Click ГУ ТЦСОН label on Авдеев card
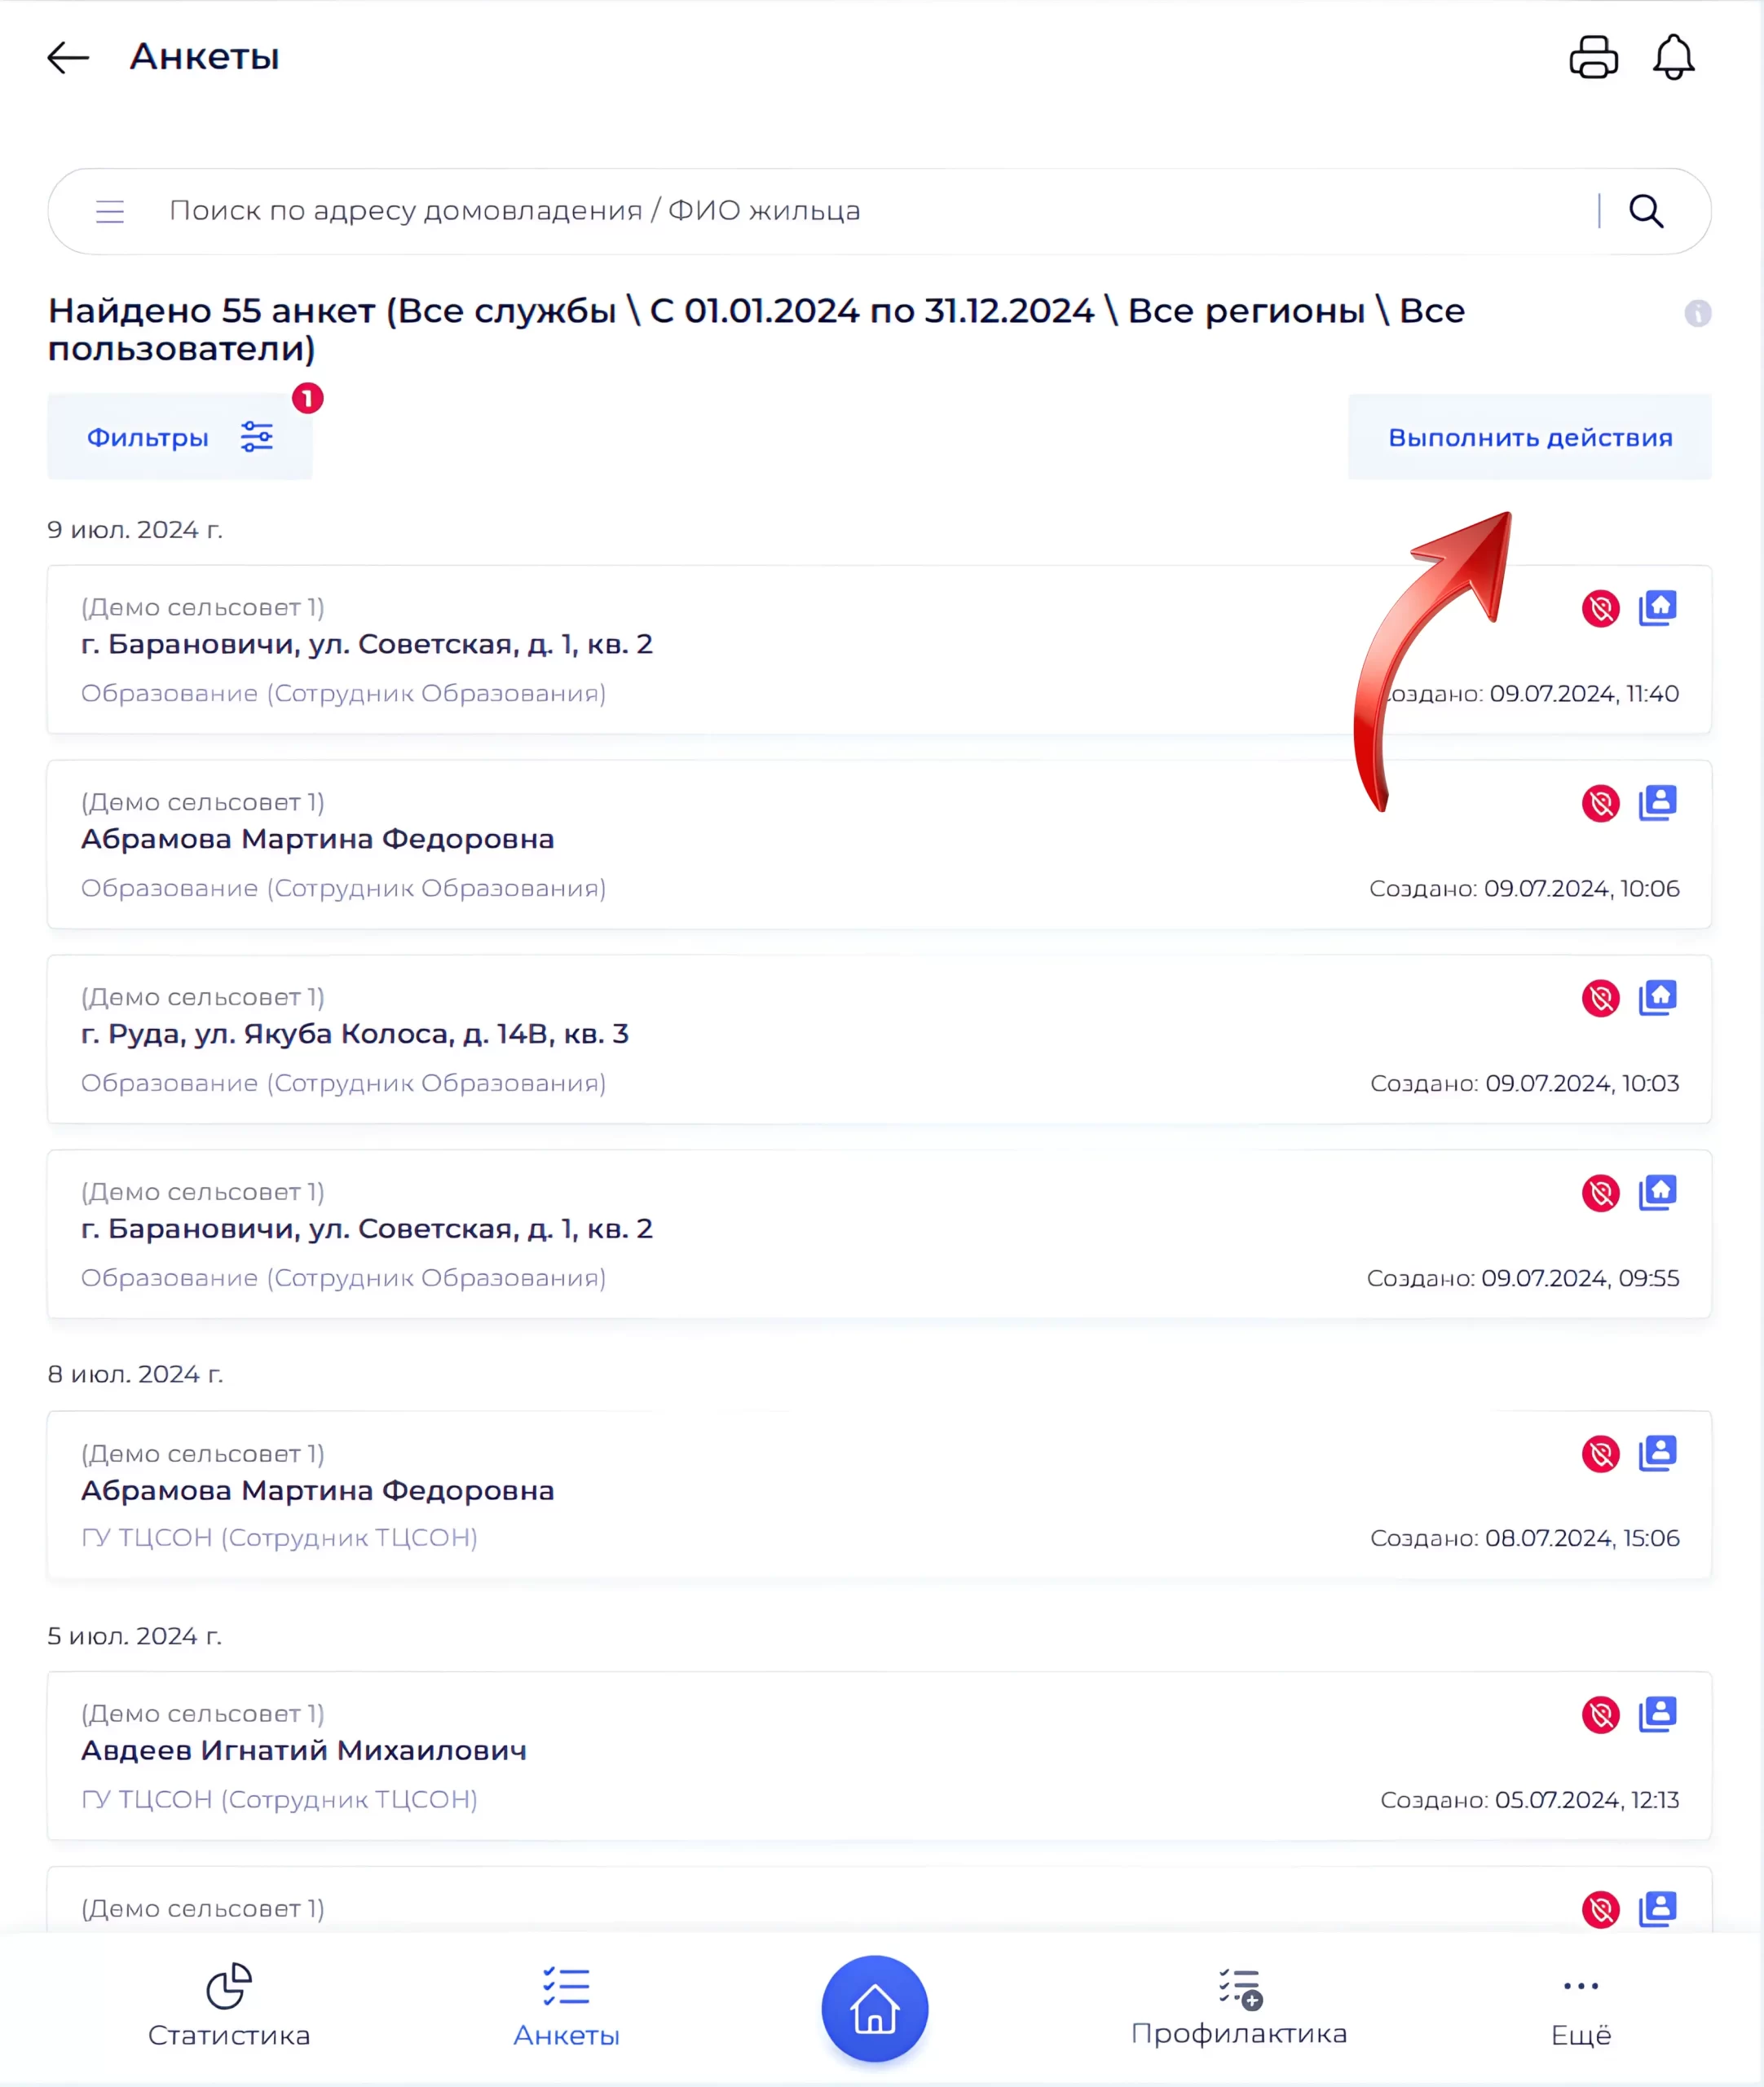Image resolution: width=1764 pixels, height=2087 pixels. [x=279, y=1800]
